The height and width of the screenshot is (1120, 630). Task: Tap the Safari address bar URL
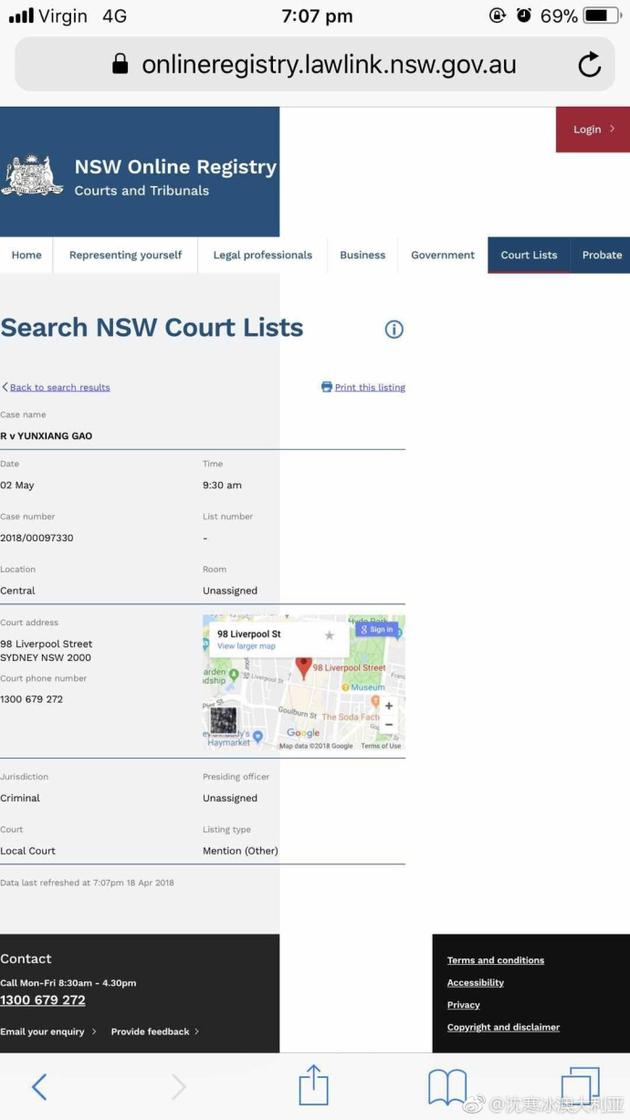pyautogui.click(x=329, y=64)
